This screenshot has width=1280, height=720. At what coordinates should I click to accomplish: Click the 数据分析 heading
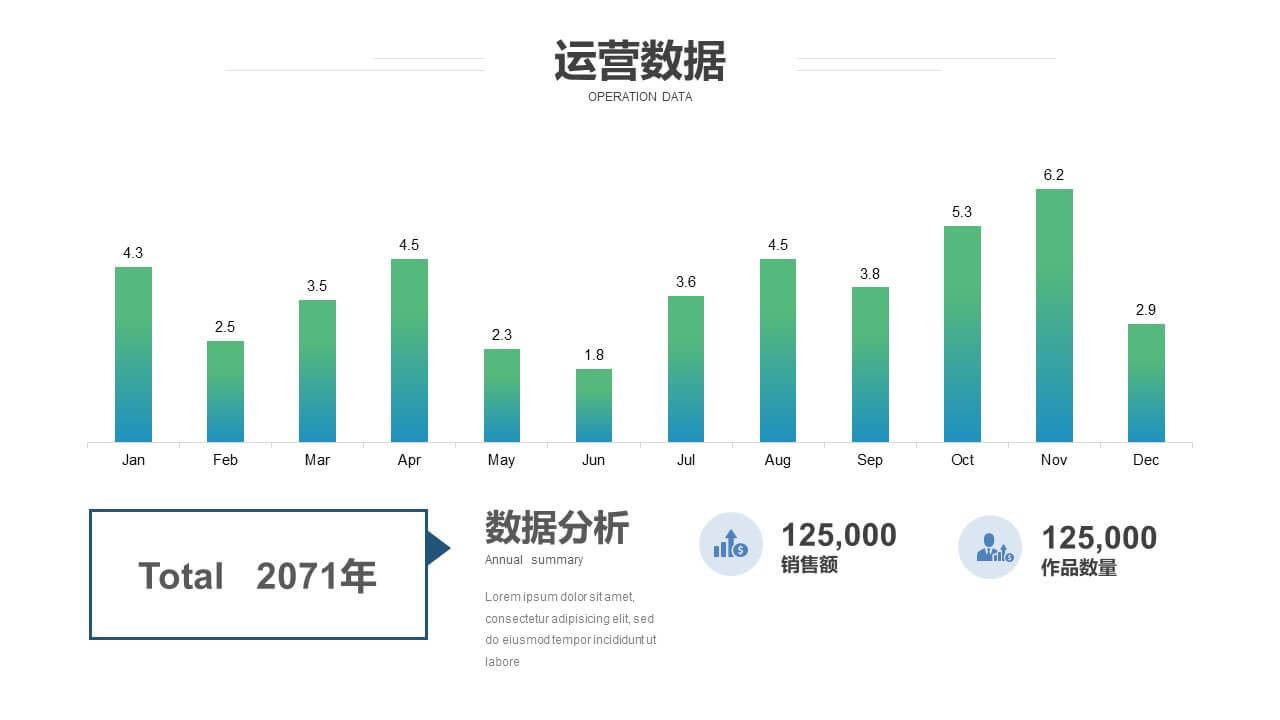557,527
